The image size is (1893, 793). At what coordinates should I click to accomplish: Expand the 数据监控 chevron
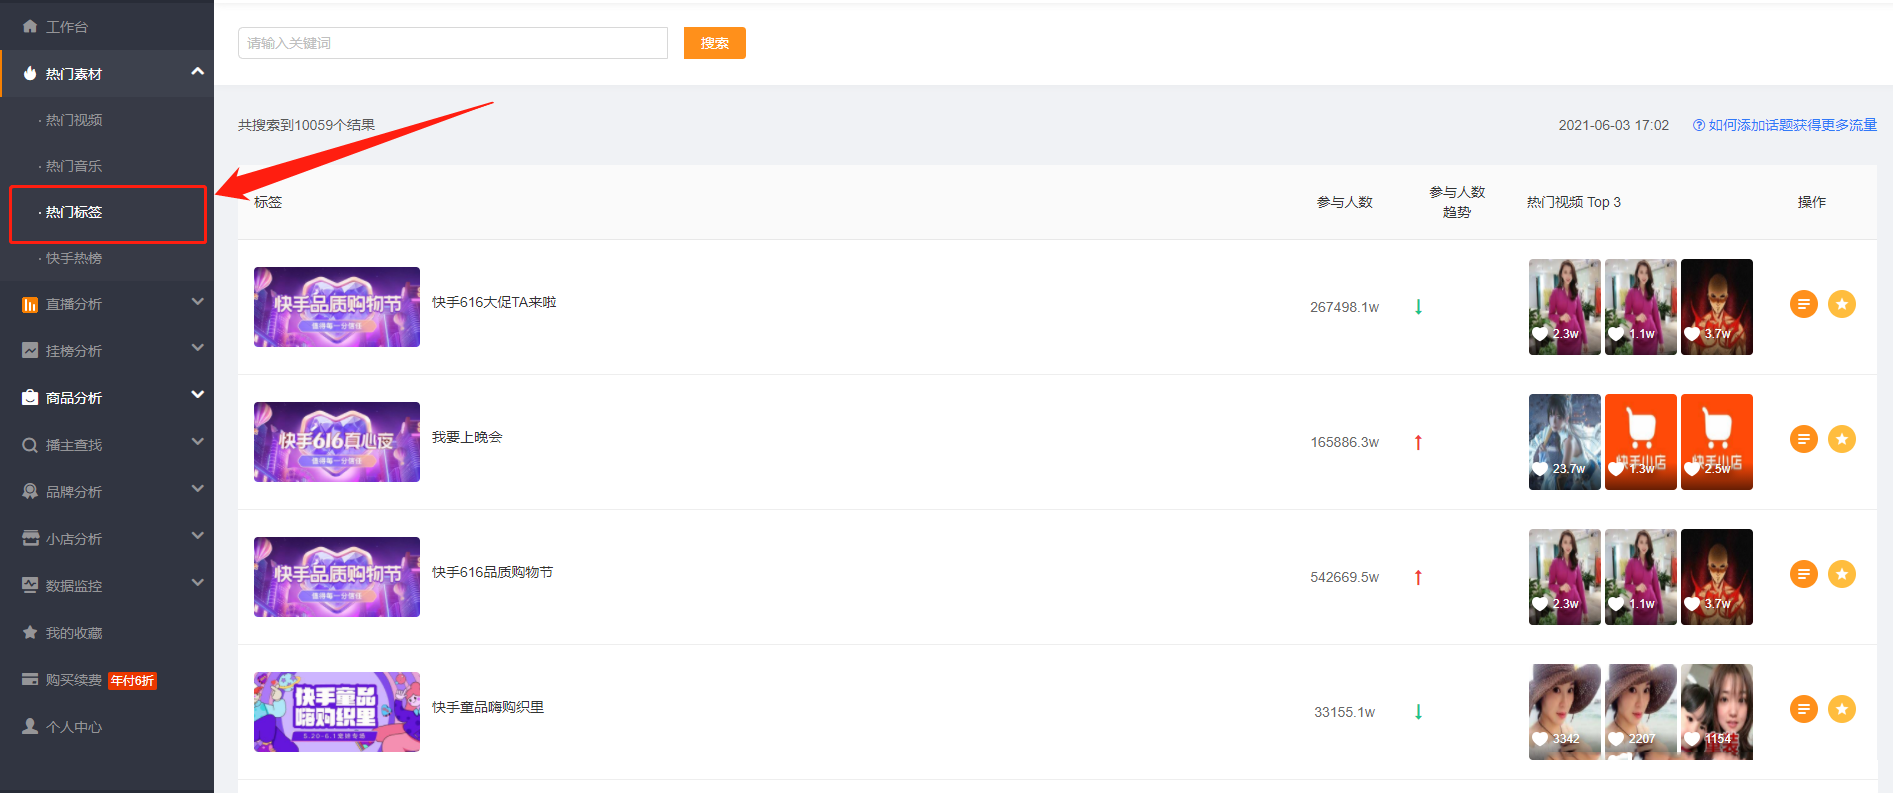click(x=197, y=583)
